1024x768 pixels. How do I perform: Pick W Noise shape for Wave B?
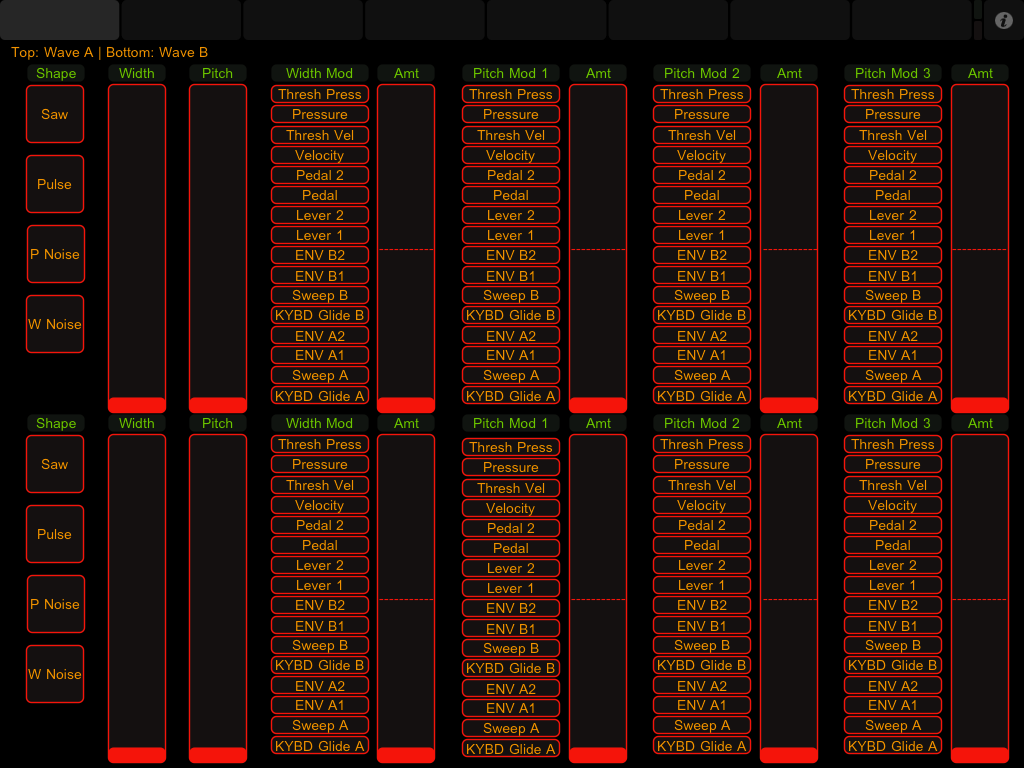point(55,674)
